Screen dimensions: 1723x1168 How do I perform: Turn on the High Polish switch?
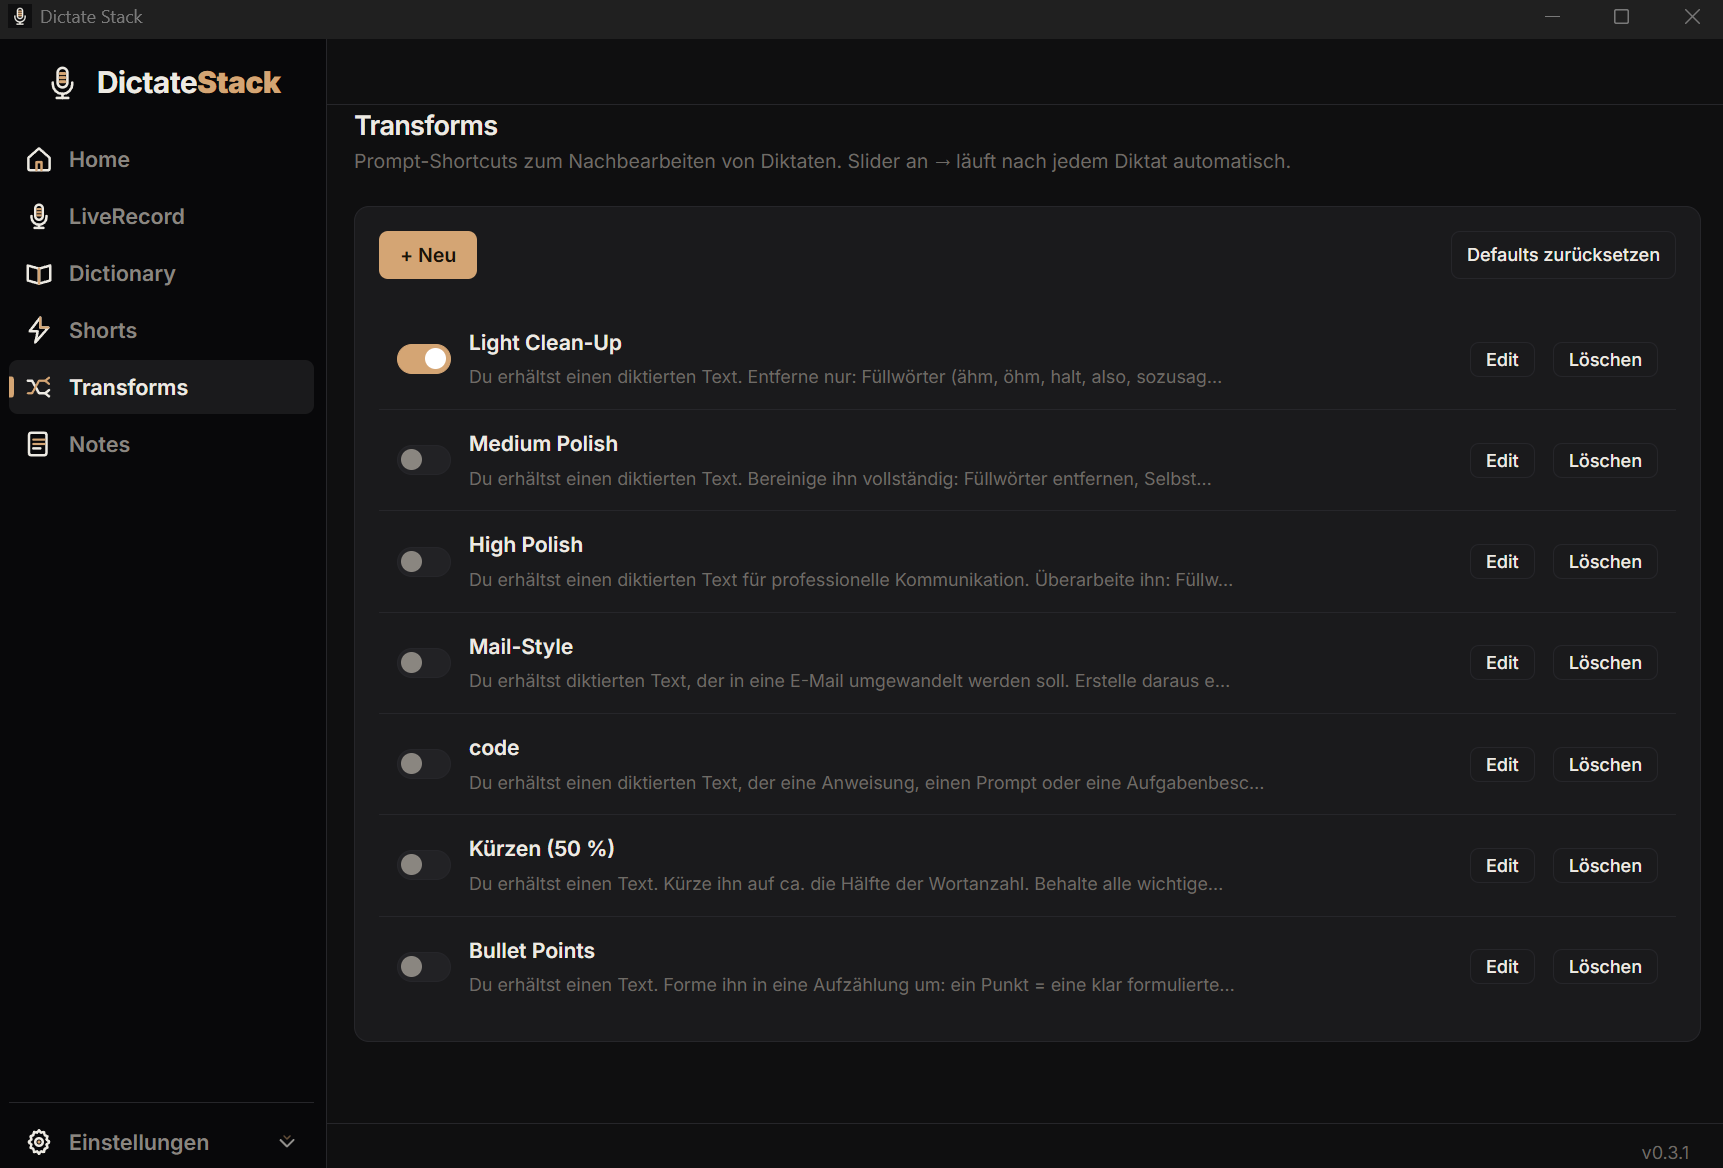click(424, 561)
